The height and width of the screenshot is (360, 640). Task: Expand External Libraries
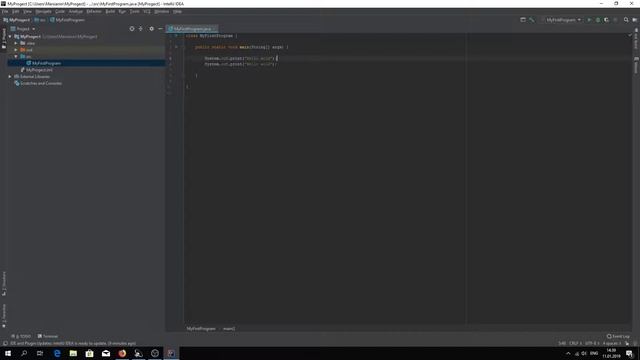tap(10, 76)
